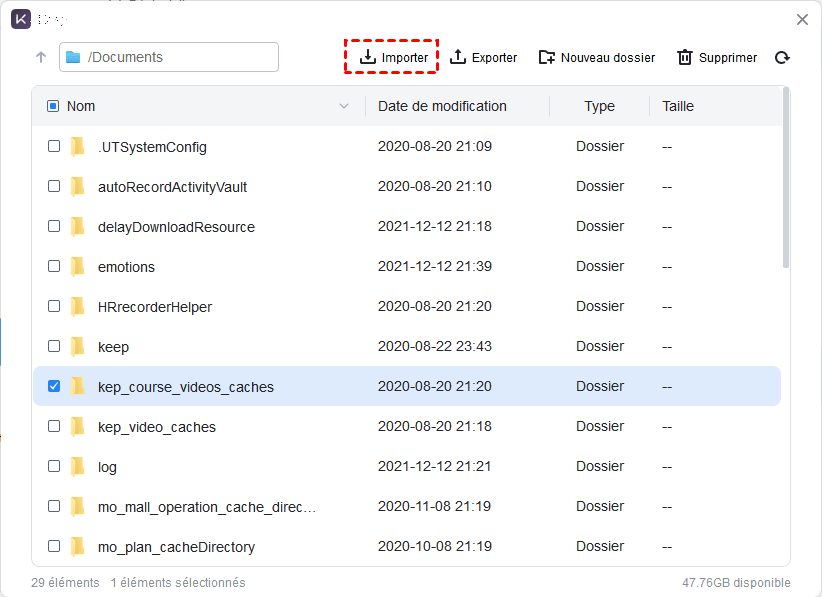This screenshot has height=597, width=822.
Task: Select the emotions folder name
Action: coord(126,267)
